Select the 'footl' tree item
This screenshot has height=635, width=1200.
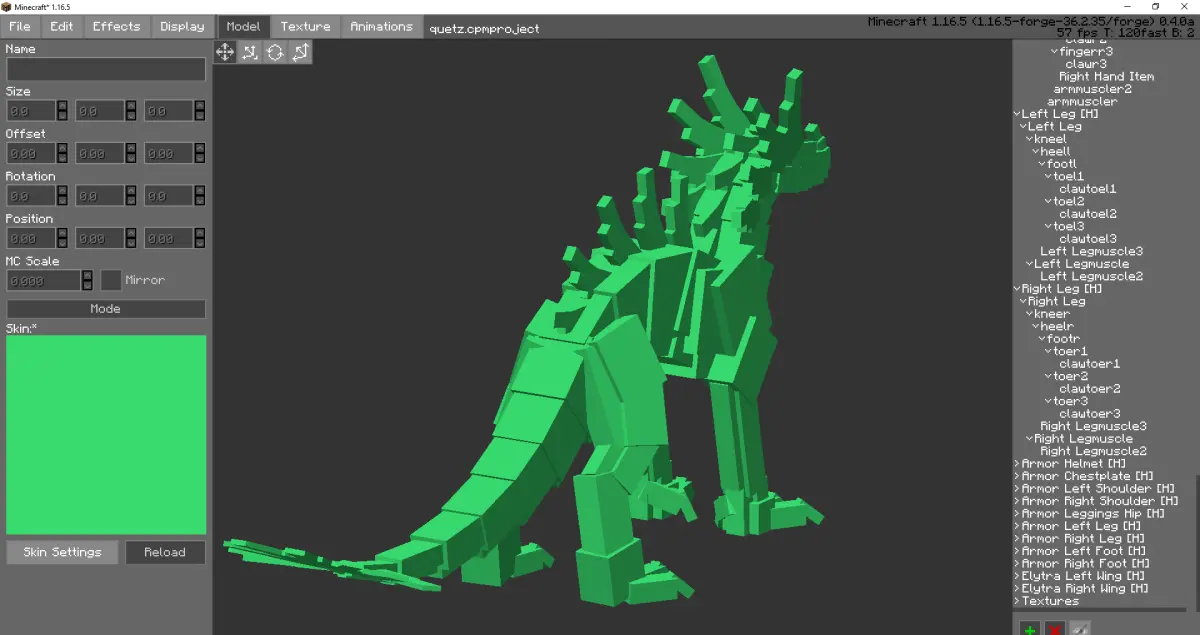[1062, 164]
